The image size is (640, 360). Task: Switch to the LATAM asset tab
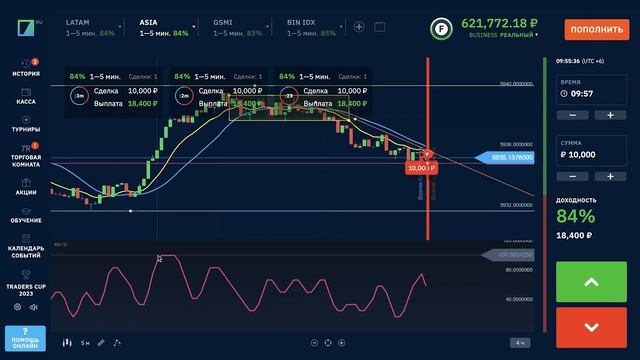(x=90, y=27)
